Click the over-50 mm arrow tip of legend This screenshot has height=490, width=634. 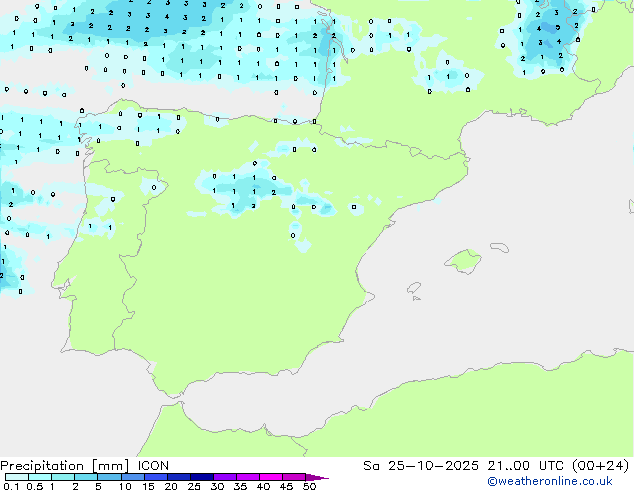pyautogui.click(x=317, y=477)
